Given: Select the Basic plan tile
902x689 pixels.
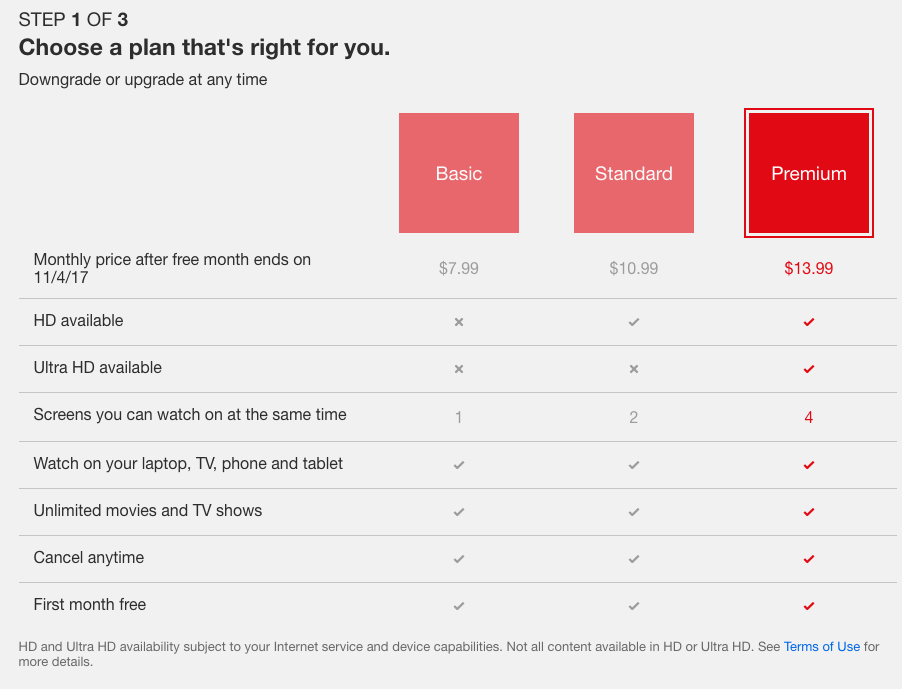Looking at the screenshot, I should pyautogui.click(x=458, y=173).
